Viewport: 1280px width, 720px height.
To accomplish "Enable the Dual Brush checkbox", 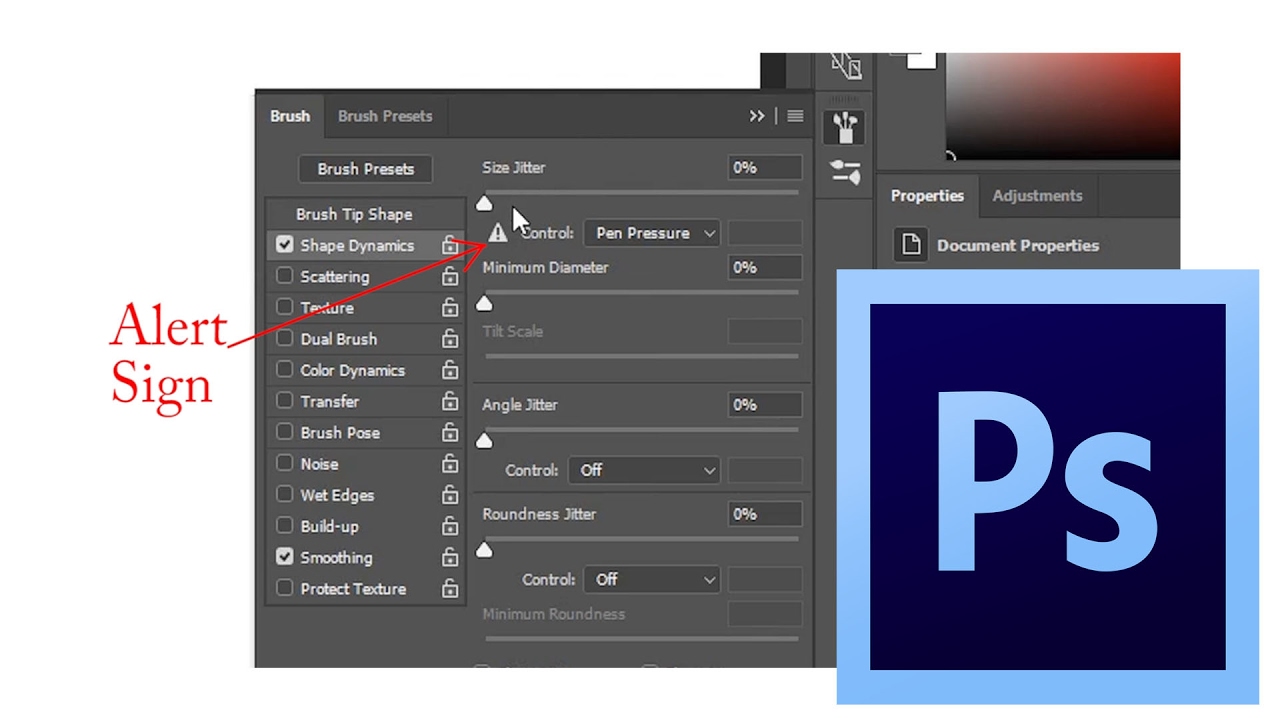I will tap(285, 339).
